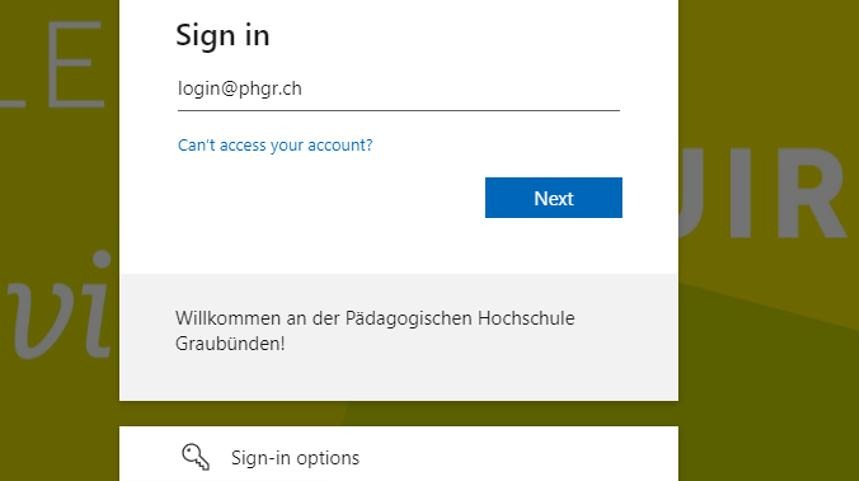Image resolution: width=859 pixels, height=481 pixels.
Task: Open the "Can't access your account?" link
Action: (275, 145)
